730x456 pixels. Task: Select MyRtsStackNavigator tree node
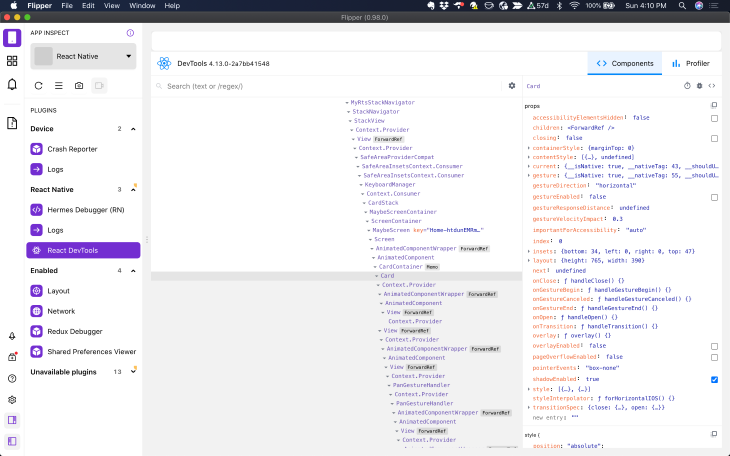(382, 102)
